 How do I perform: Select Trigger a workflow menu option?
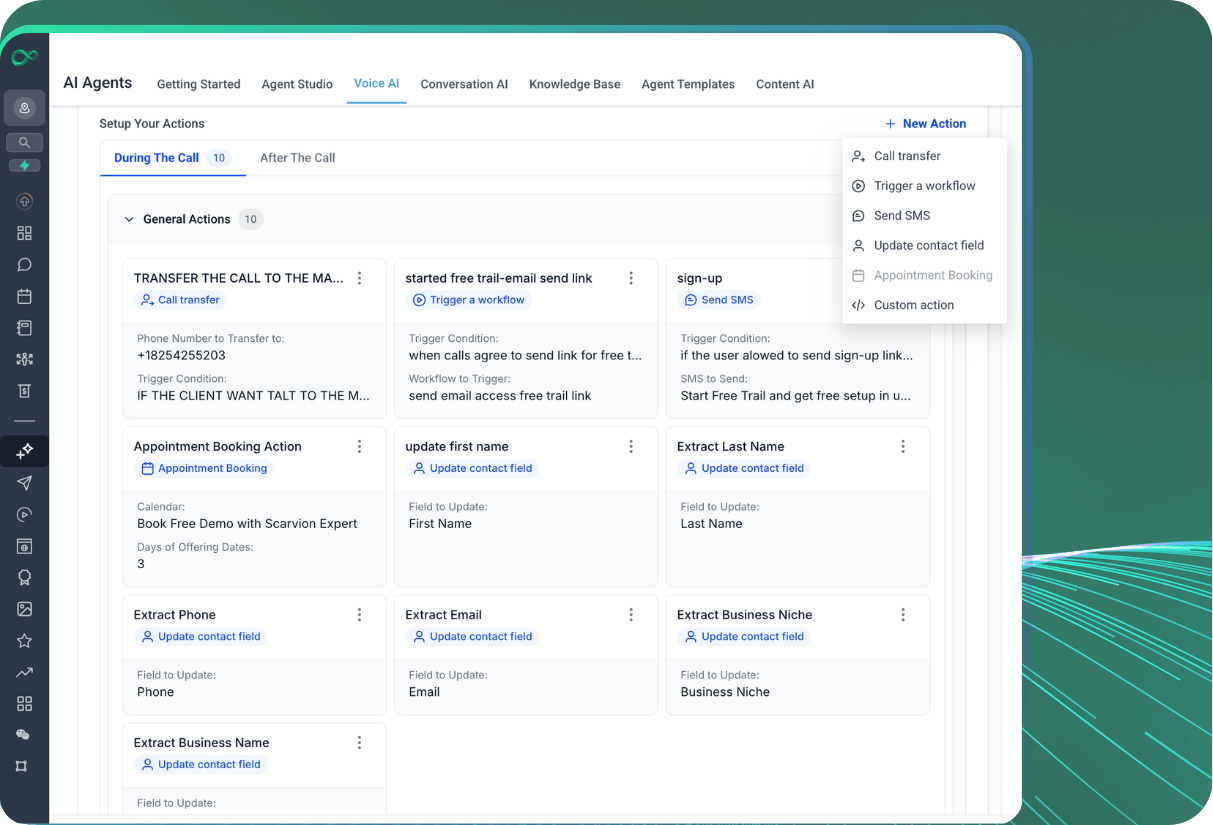pyautogui.click(x=925, y=186)
